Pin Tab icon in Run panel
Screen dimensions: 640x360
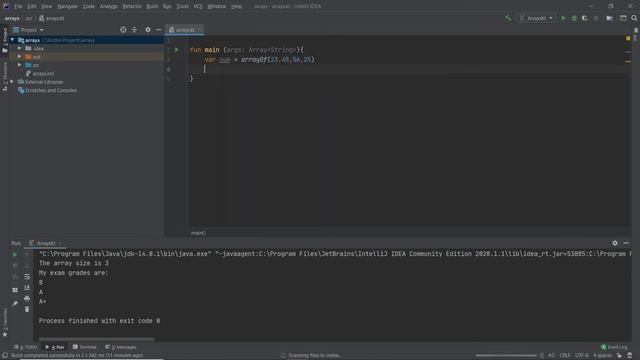click(15, 304)
